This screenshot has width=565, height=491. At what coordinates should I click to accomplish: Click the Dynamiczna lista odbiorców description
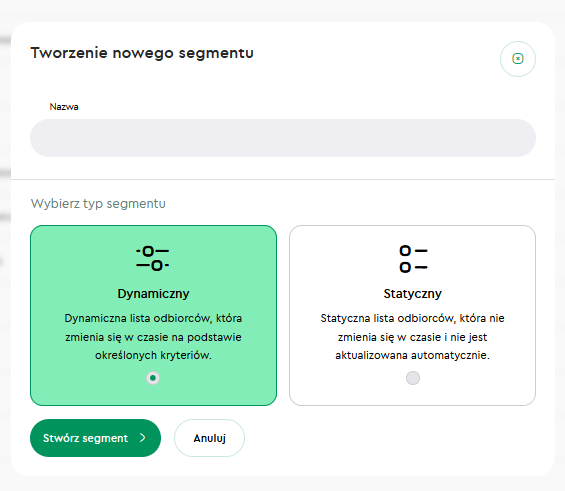coord(153,337)
